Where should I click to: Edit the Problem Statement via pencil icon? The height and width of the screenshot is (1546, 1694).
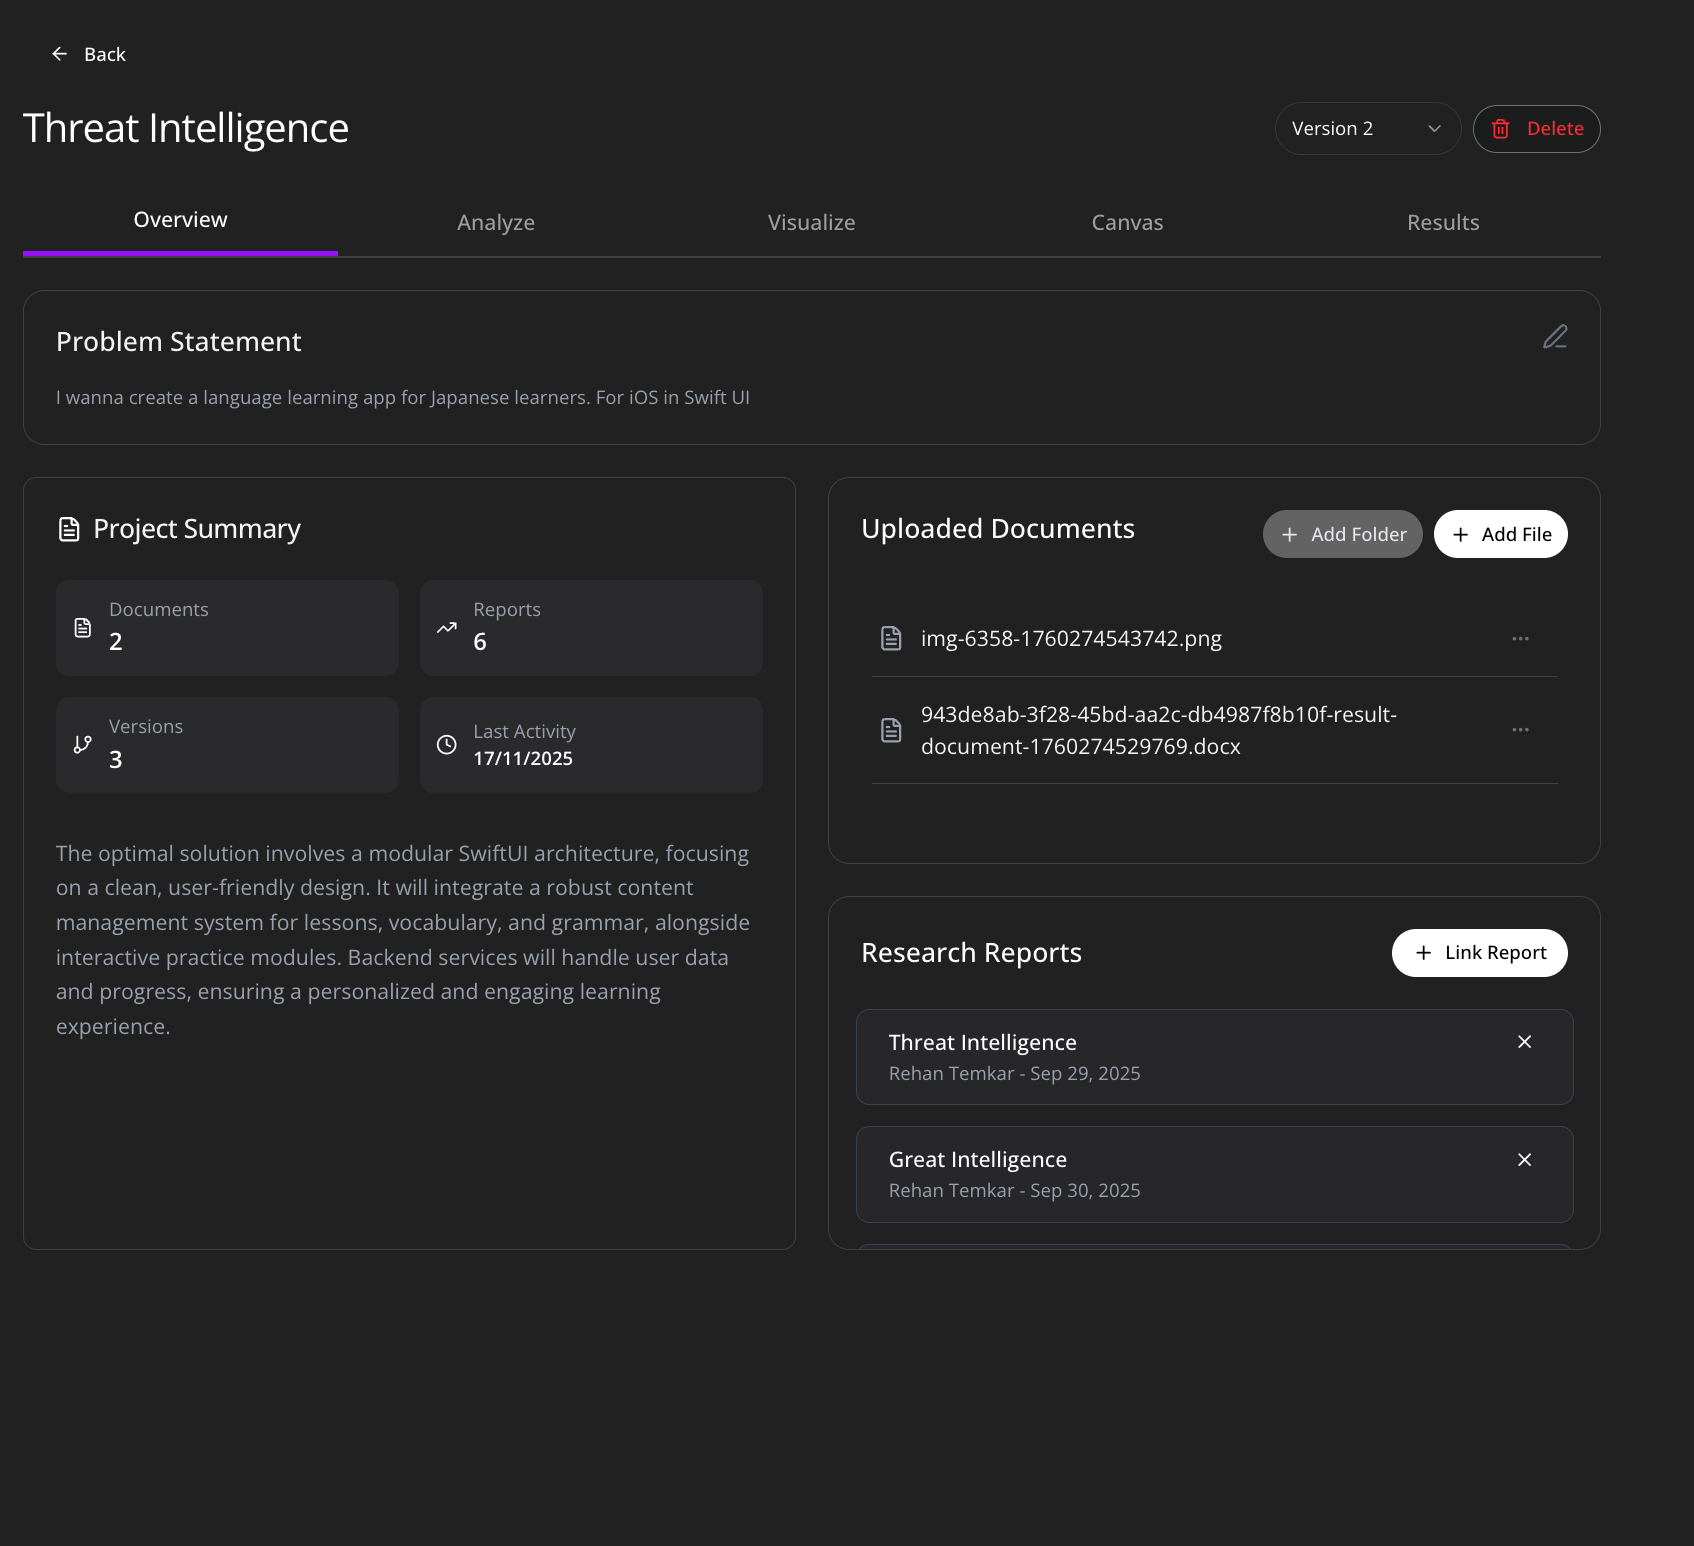[1554, 338]
